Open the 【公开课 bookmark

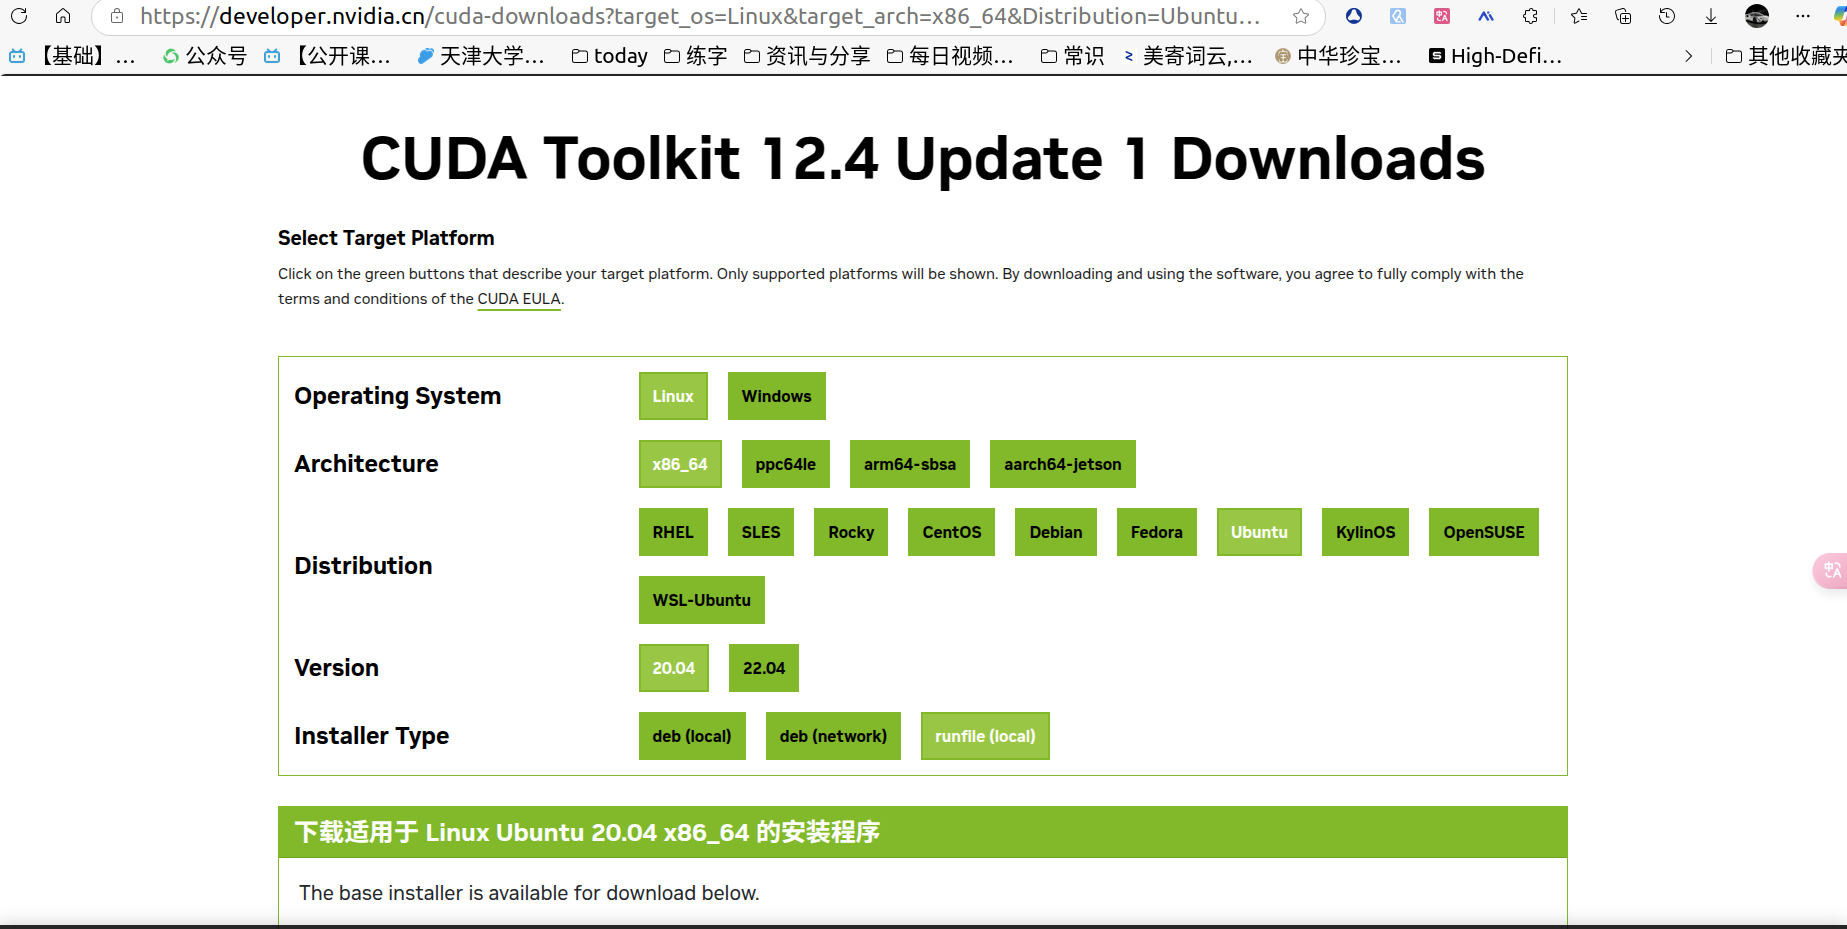(x=327, y=56)
